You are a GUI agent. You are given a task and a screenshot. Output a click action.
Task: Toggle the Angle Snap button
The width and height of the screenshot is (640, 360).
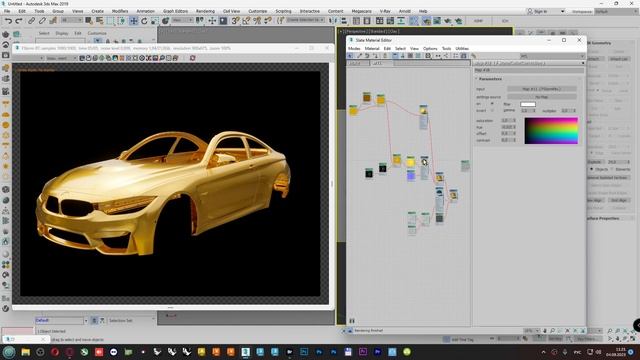click(x=246, y=21)
